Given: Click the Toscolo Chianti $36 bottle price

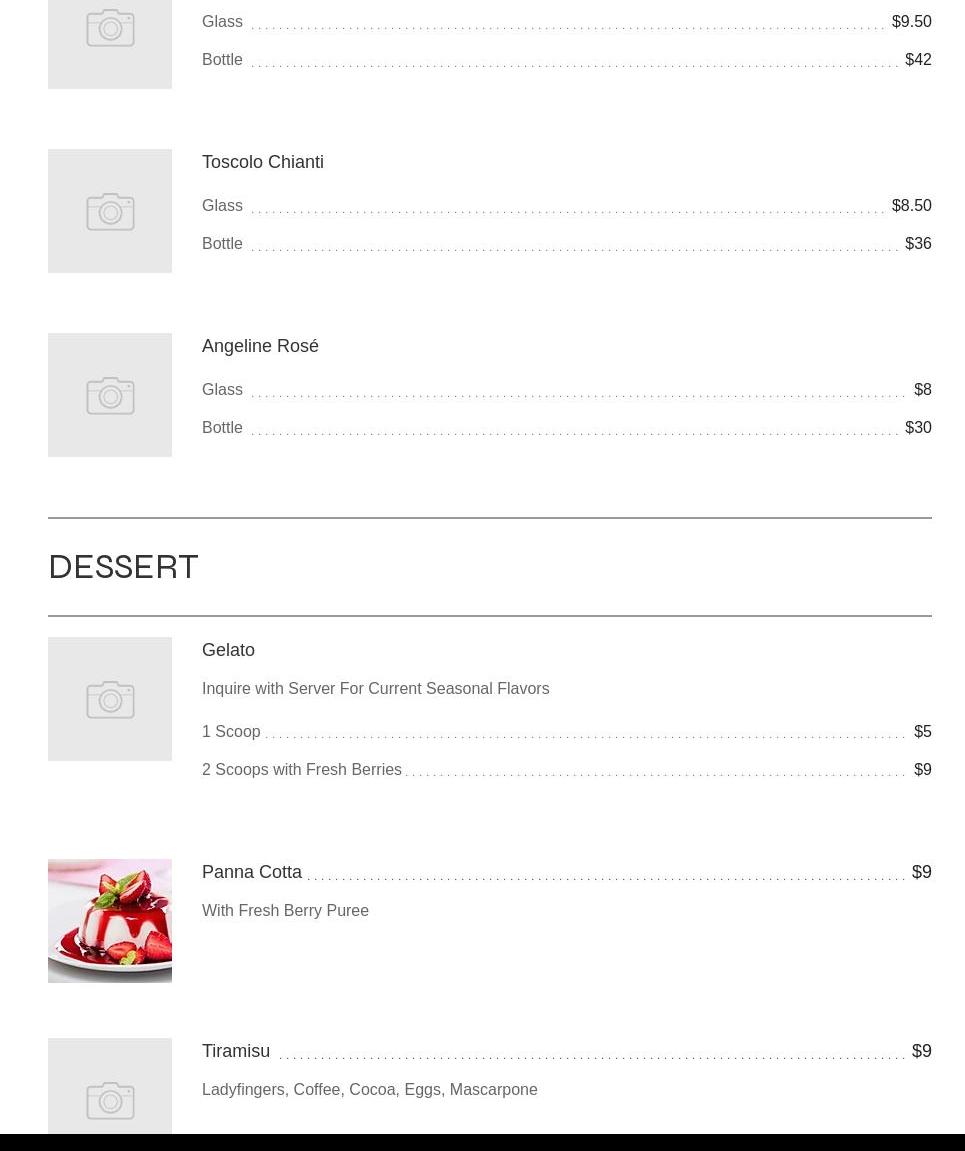Looking at the screenshot, I should point(918,244).
